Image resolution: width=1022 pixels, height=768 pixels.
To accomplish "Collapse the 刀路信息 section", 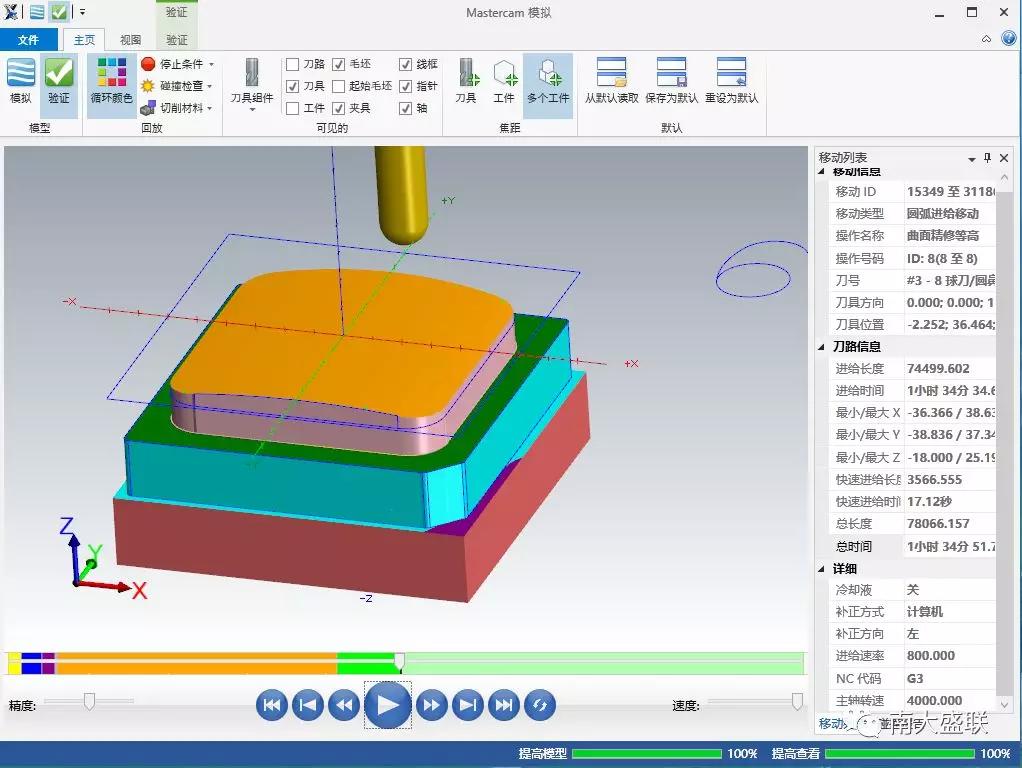I will [823, 347].
